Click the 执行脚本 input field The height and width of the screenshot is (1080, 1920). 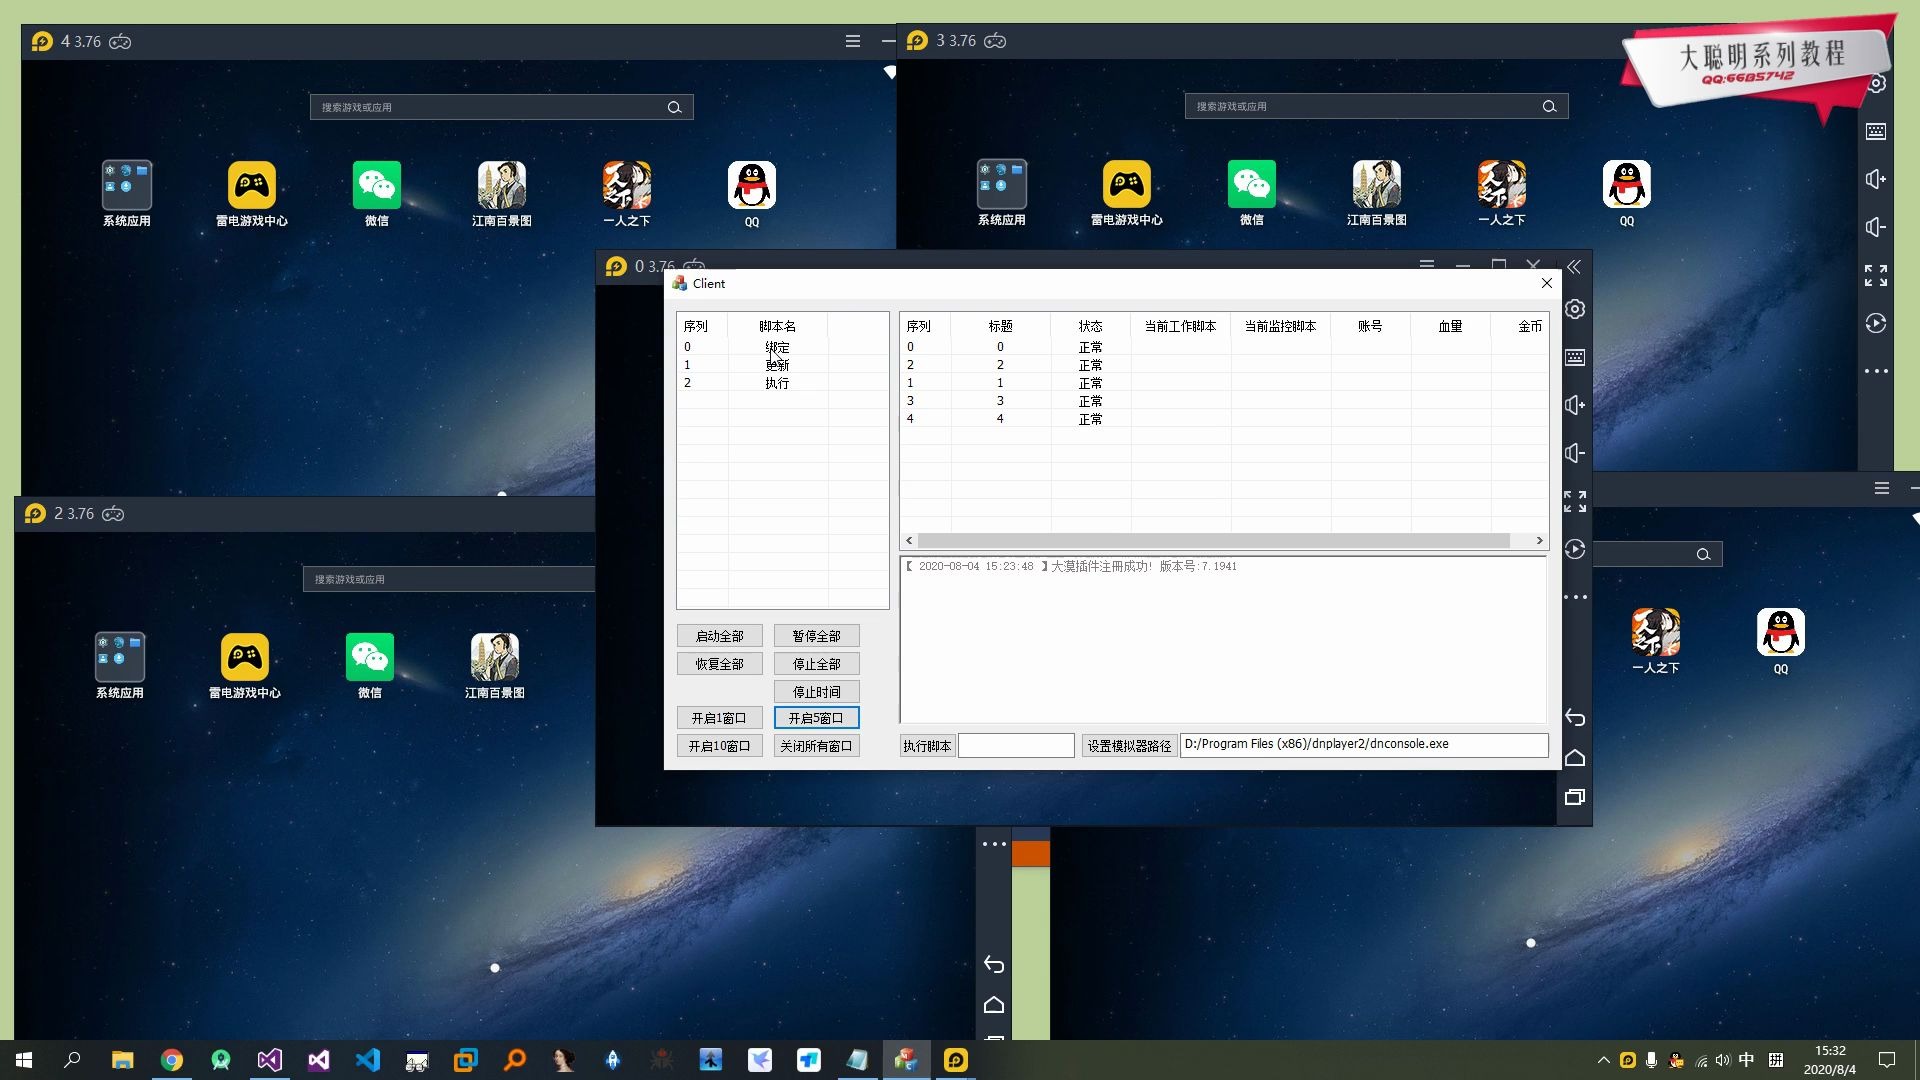tap(1016, 745)
